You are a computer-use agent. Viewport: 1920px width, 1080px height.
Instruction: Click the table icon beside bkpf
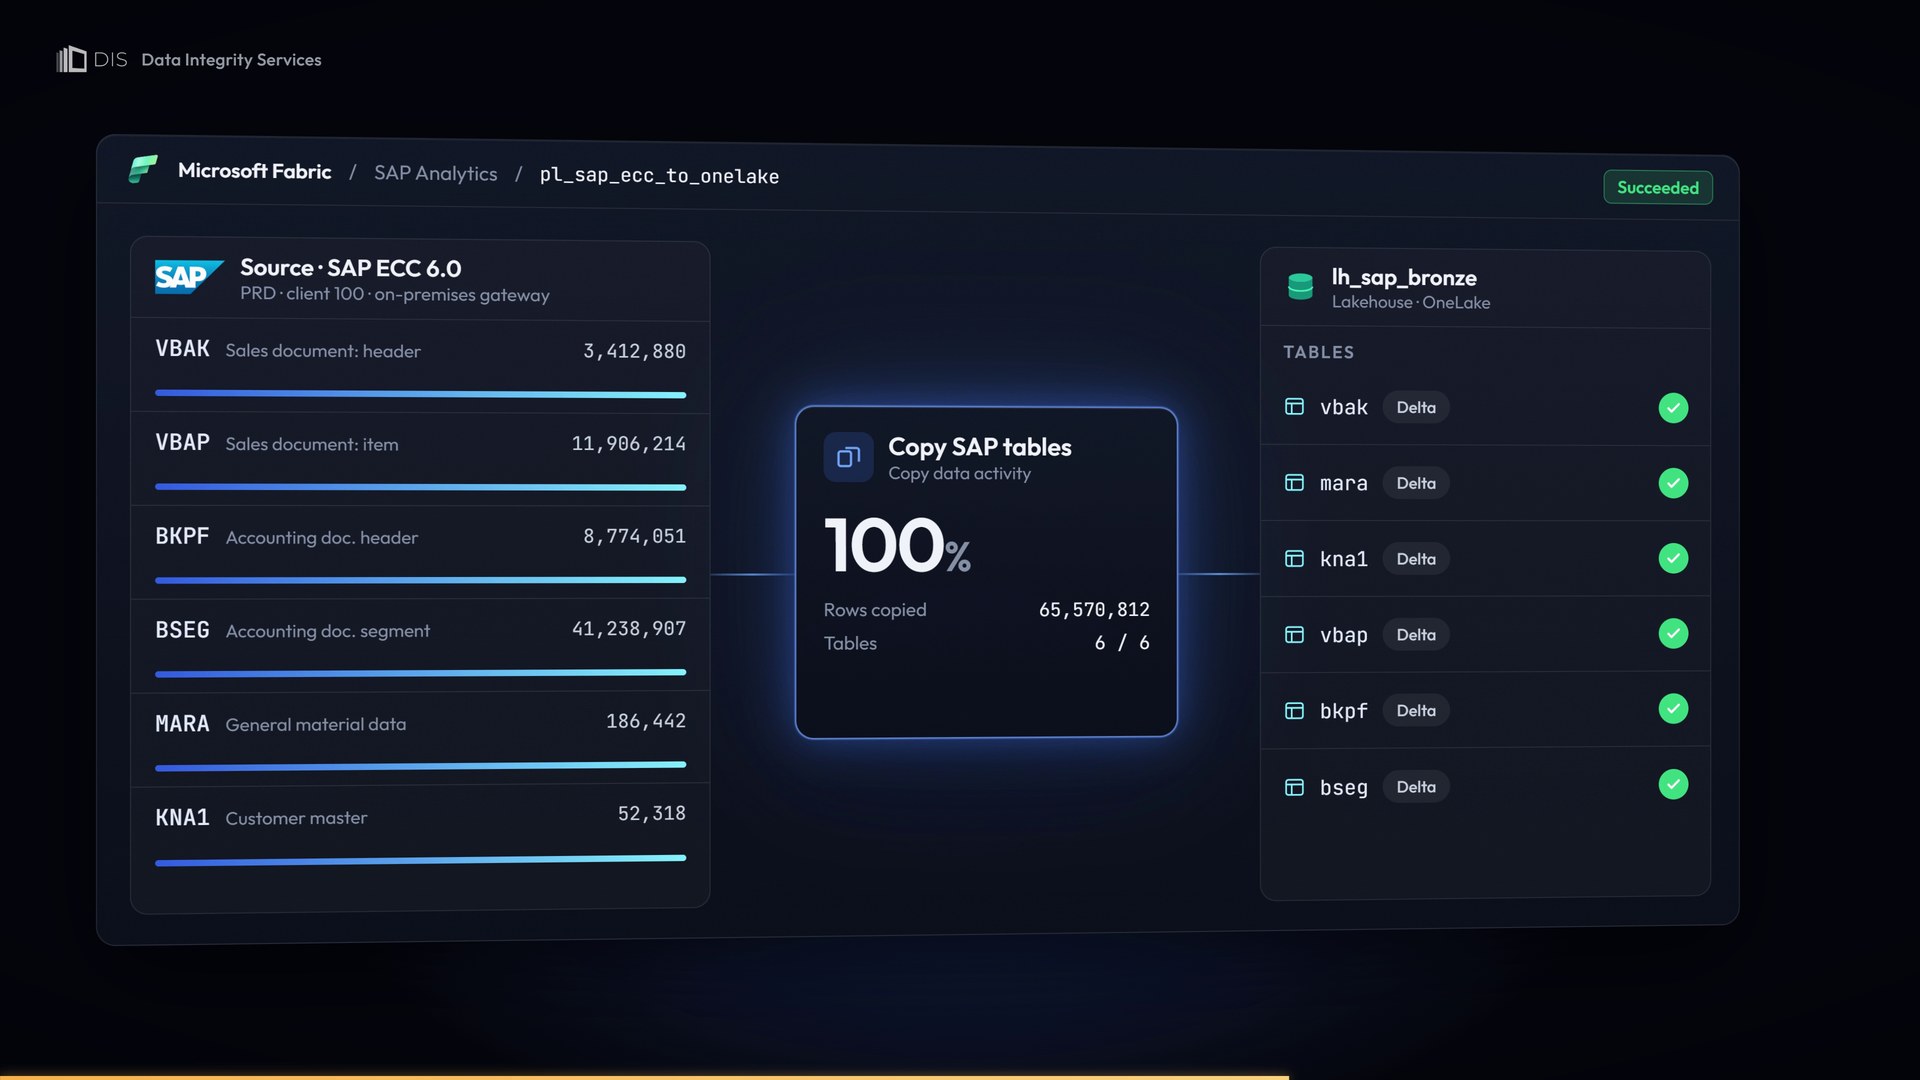click(x=1294, y=711)
